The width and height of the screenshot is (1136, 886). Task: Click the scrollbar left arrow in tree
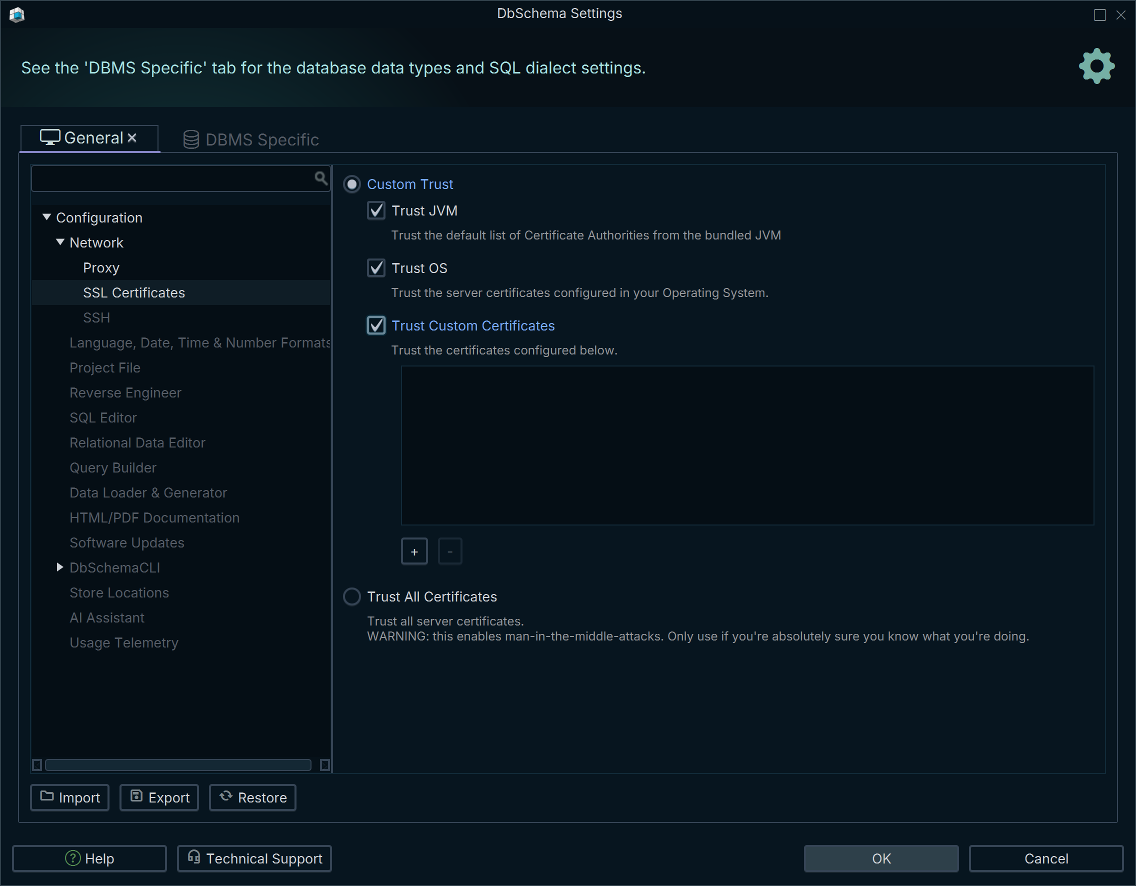click(x=37, y=765)
